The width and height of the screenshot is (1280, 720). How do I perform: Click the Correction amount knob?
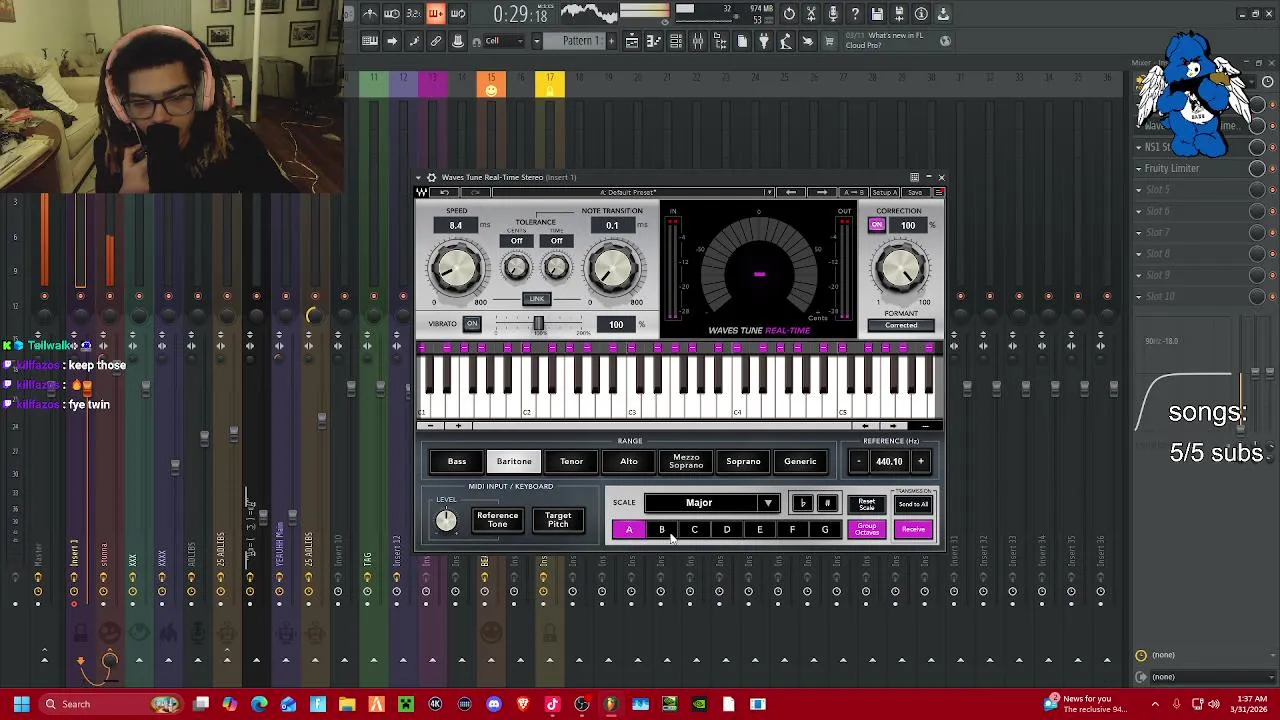tap(900, 266)
